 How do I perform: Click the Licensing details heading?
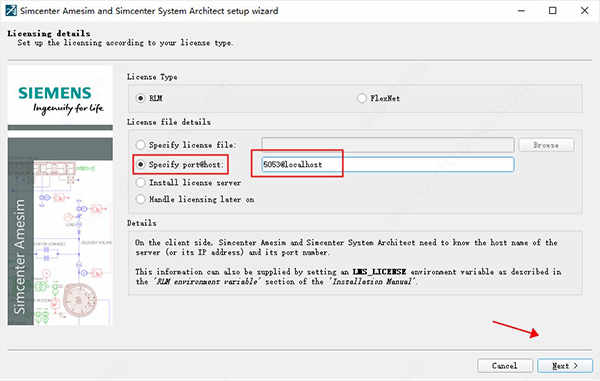[x=49, y=33]
